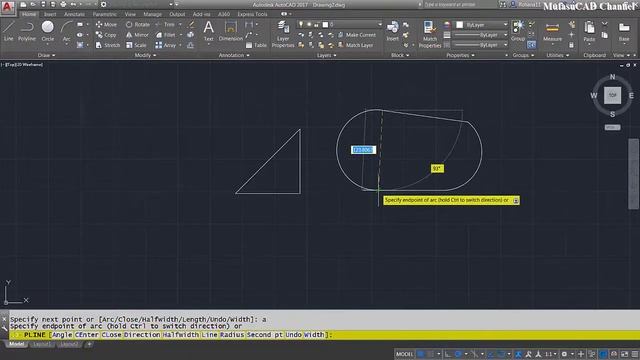Select the Arc tool
This screenshot has width=640, height=360.
tap(66, 31)
